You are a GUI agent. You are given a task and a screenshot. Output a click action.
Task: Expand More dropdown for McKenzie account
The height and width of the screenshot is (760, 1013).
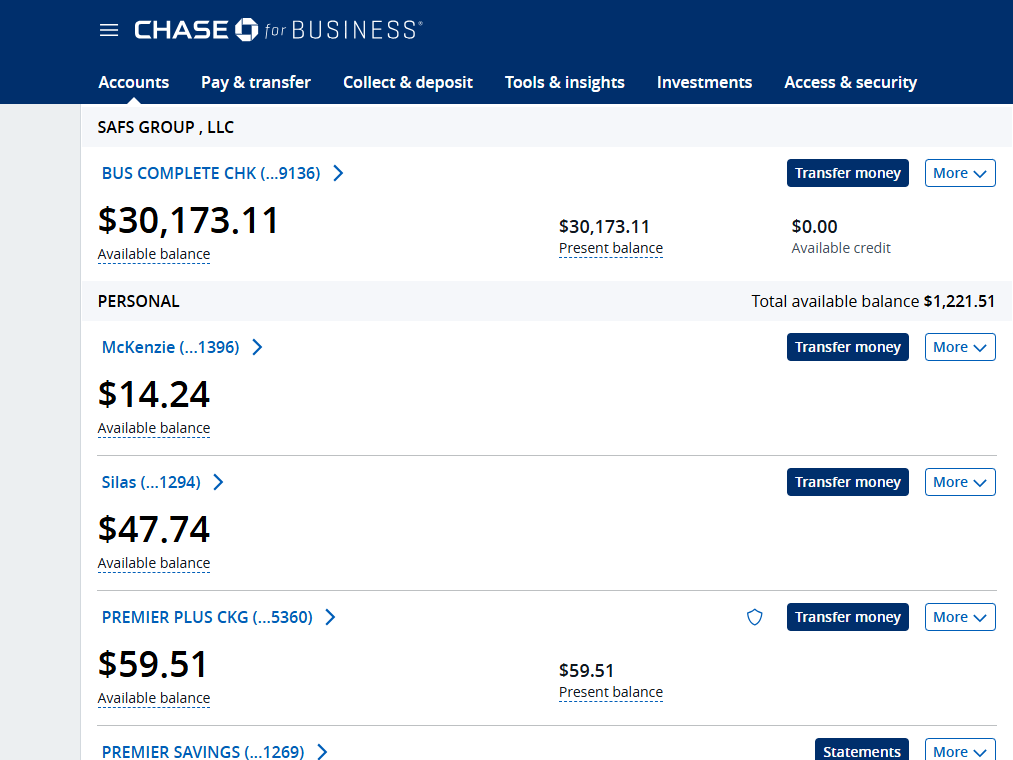point(960,347)
